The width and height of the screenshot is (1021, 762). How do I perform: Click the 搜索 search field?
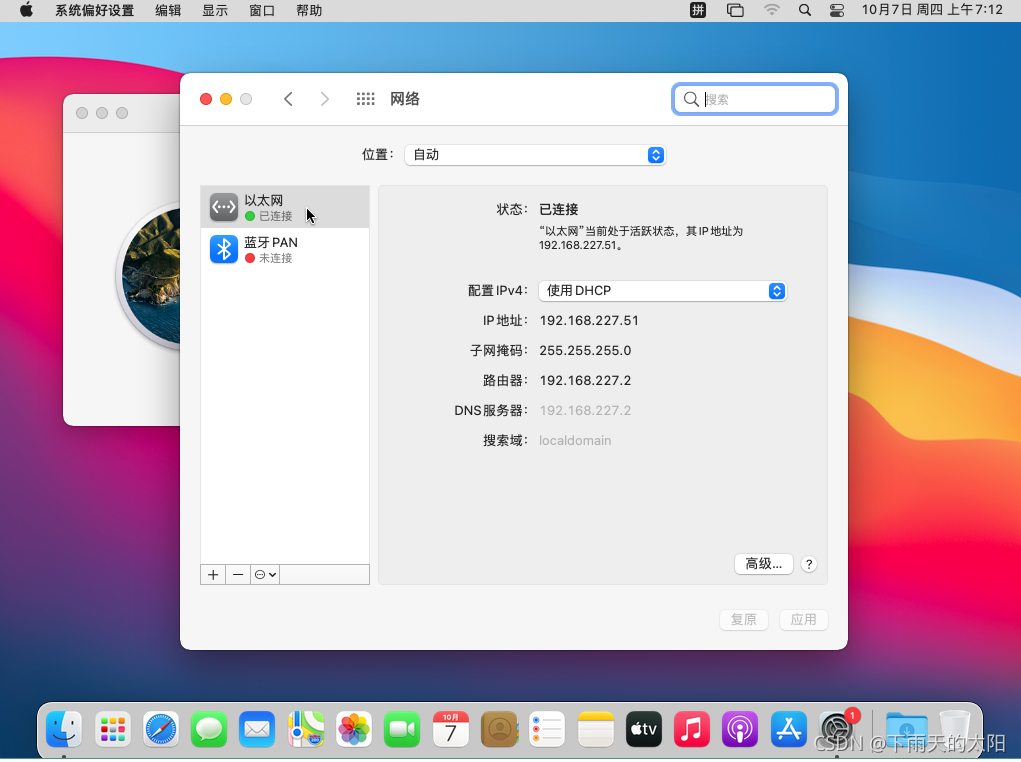pyautogui.click(x=755, y=99)
